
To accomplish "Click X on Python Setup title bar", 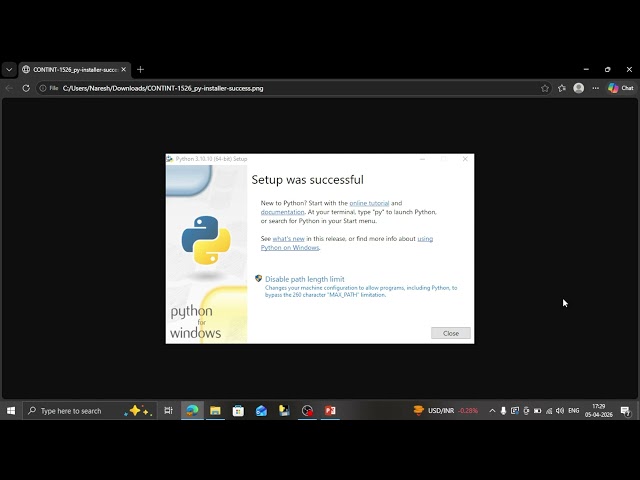I will [x=465, y=159].
